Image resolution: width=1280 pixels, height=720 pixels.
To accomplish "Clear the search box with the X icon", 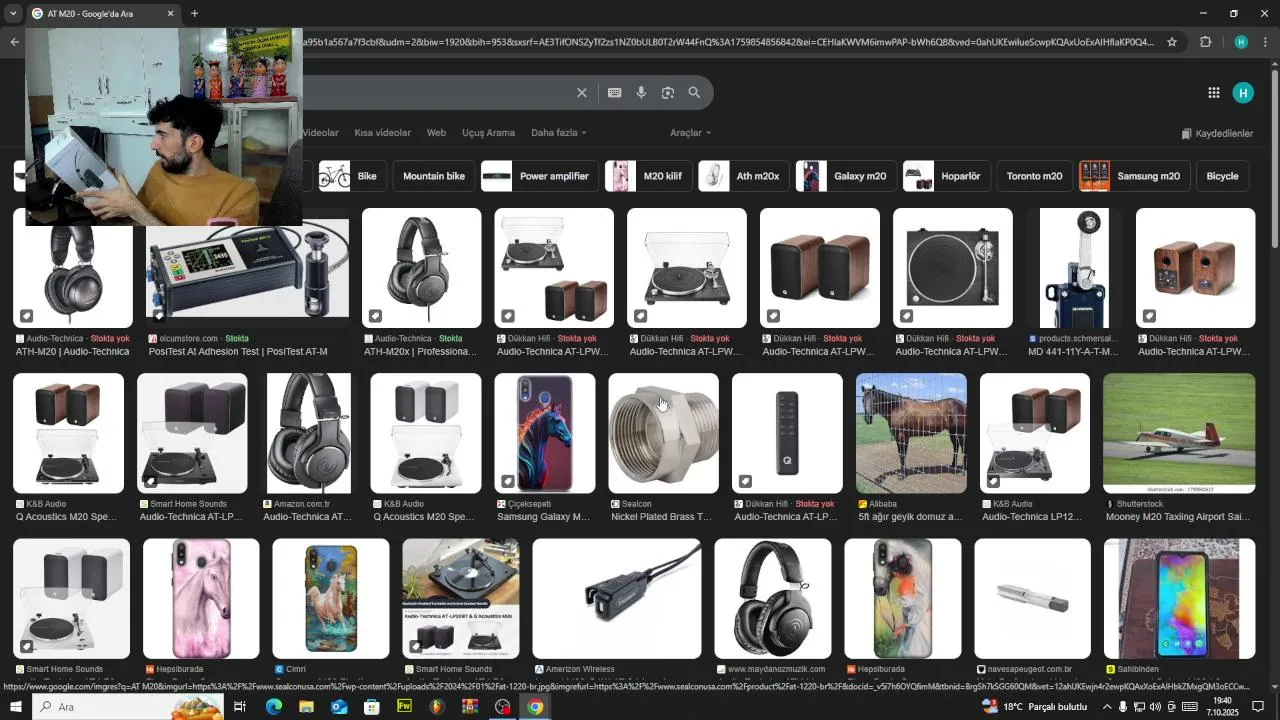I will 581,93.
